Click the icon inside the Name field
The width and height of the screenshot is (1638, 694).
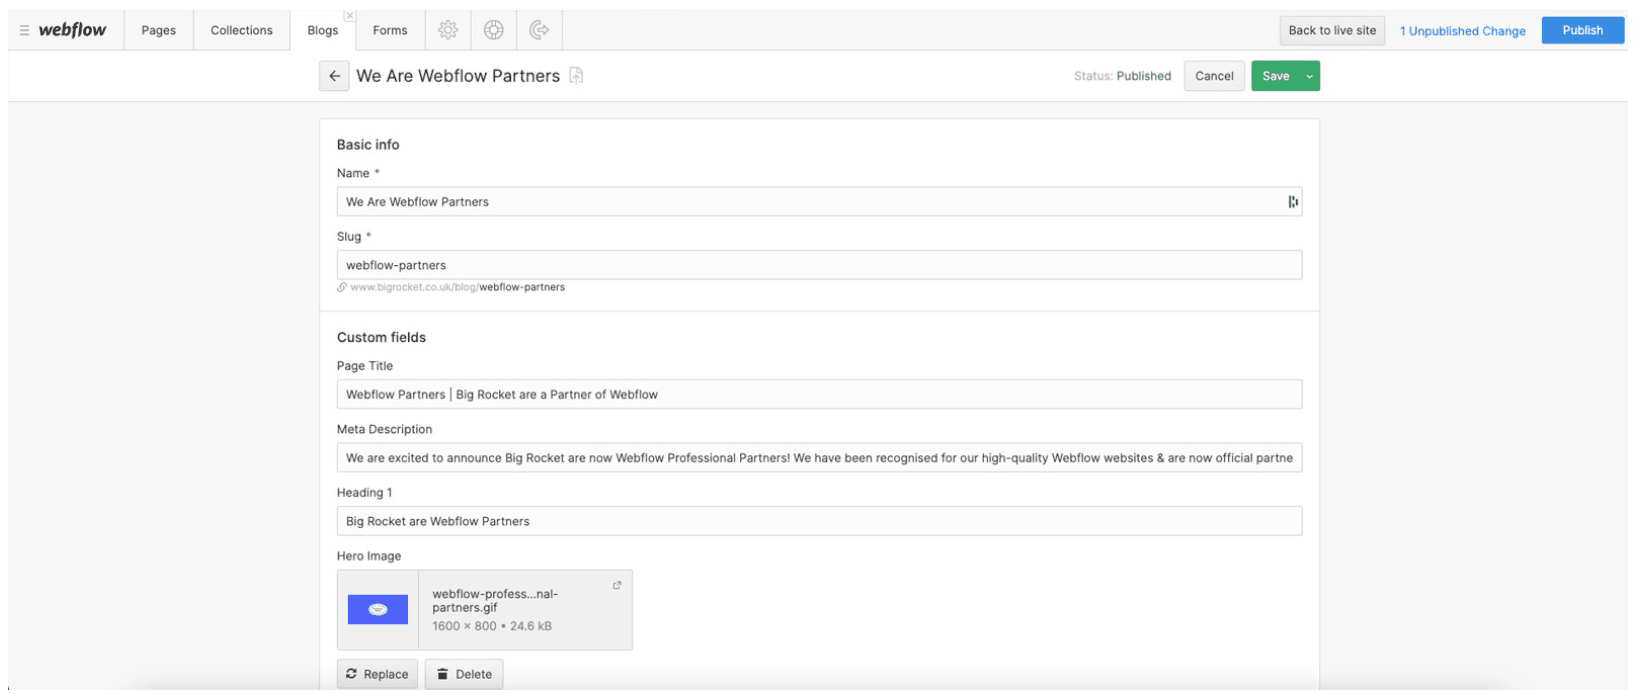tap(1292, 202)
